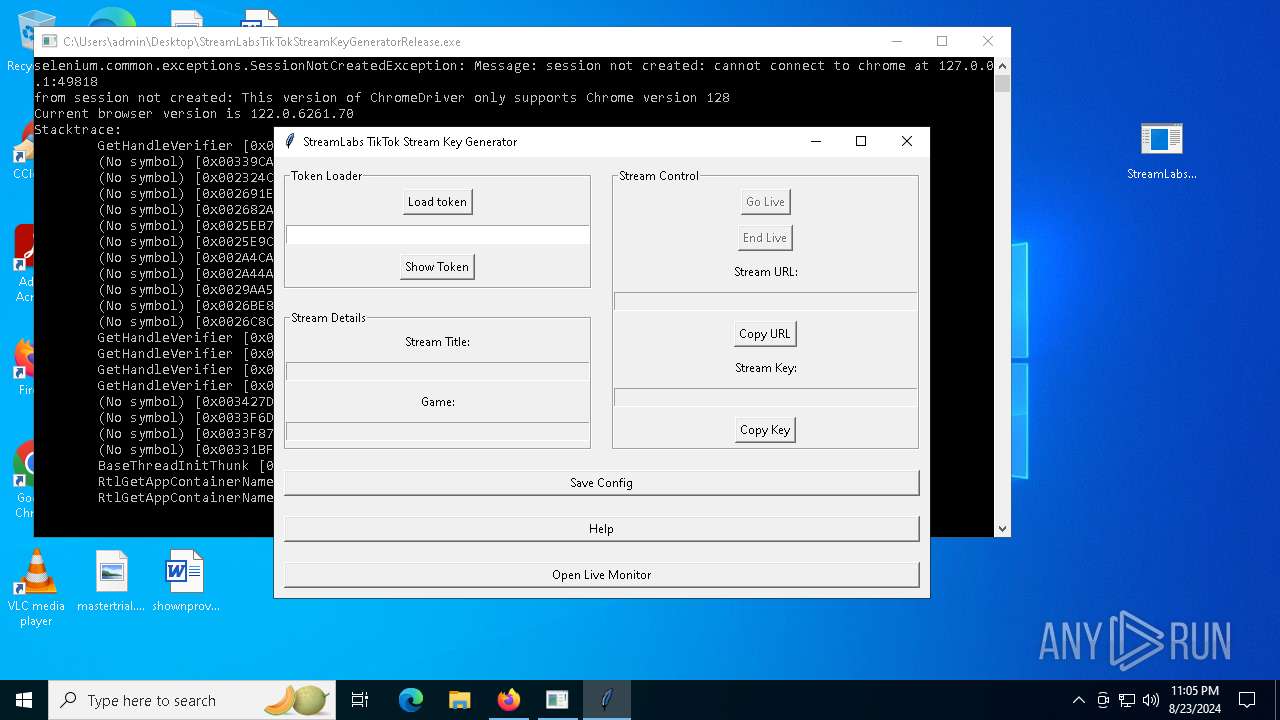Viewport: 1280px width, 720px height.
Task: Open the Windows Start menu
Action: pyautogui.click(x=24, y=700)
